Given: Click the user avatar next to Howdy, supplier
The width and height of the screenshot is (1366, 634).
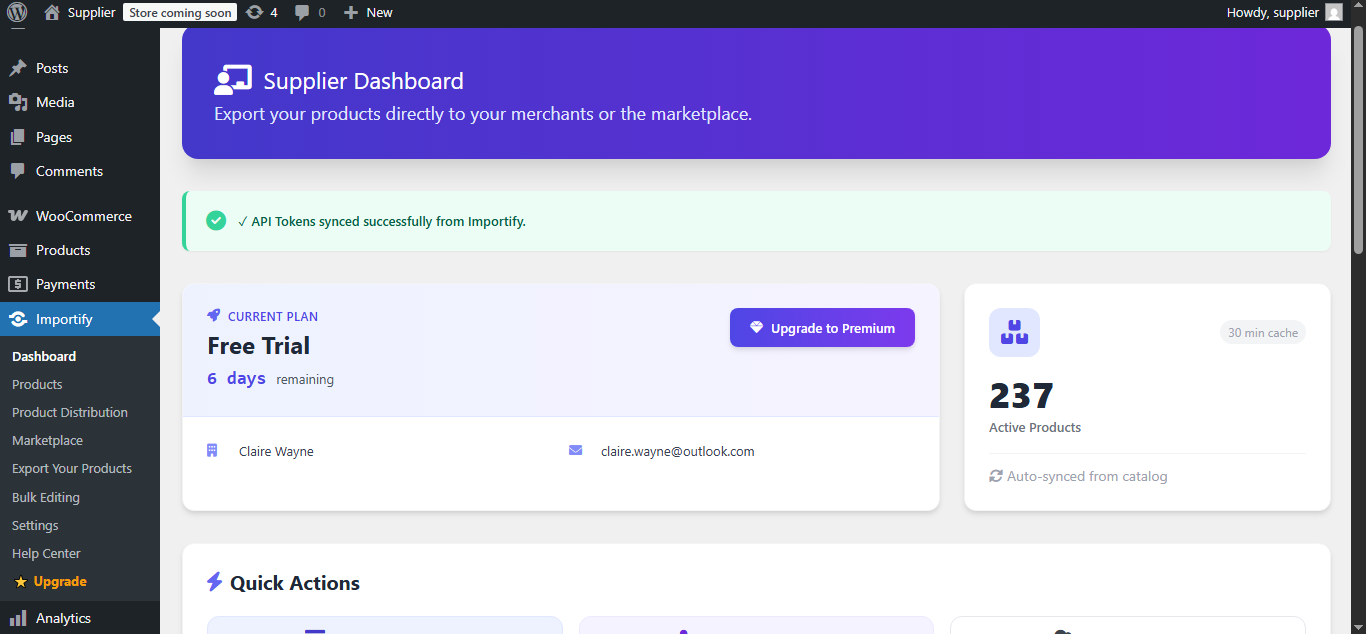Looking at the screenshot, I should coord(1334,12).
